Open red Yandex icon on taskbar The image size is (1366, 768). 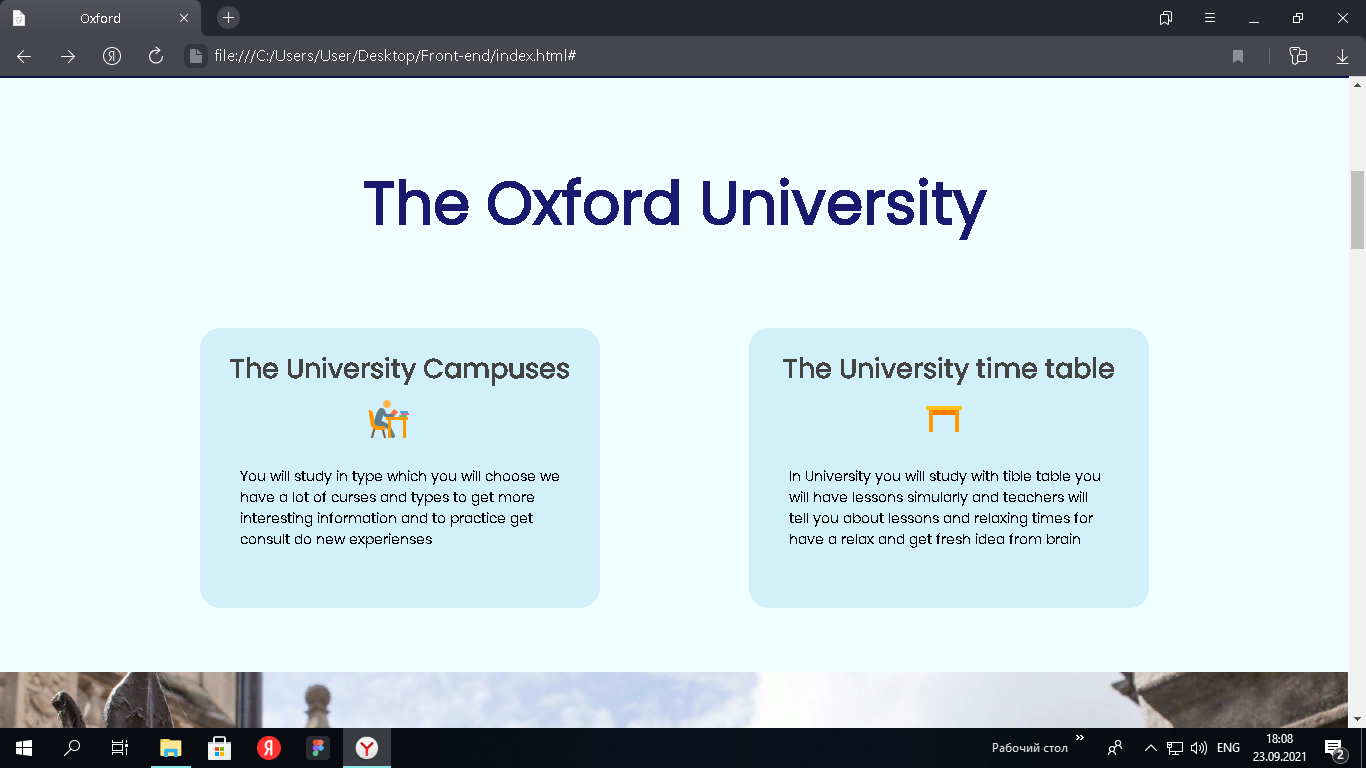click(x=268, y=748)
